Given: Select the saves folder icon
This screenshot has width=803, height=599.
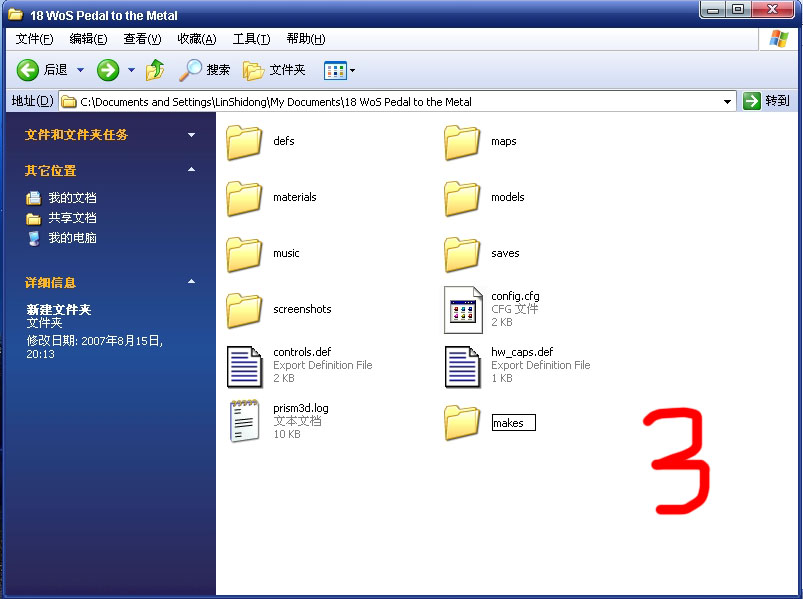Looking at the screenshot, I should click(462, 254).
